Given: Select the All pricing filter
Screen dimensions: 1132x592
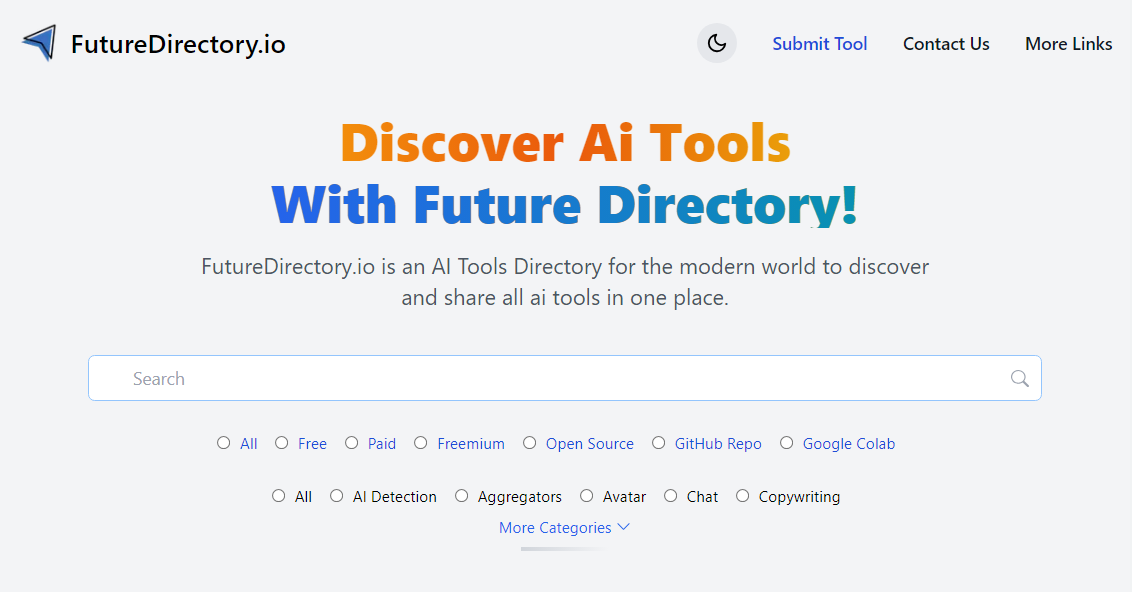Looking at the screenshot, I should [224, 443].
